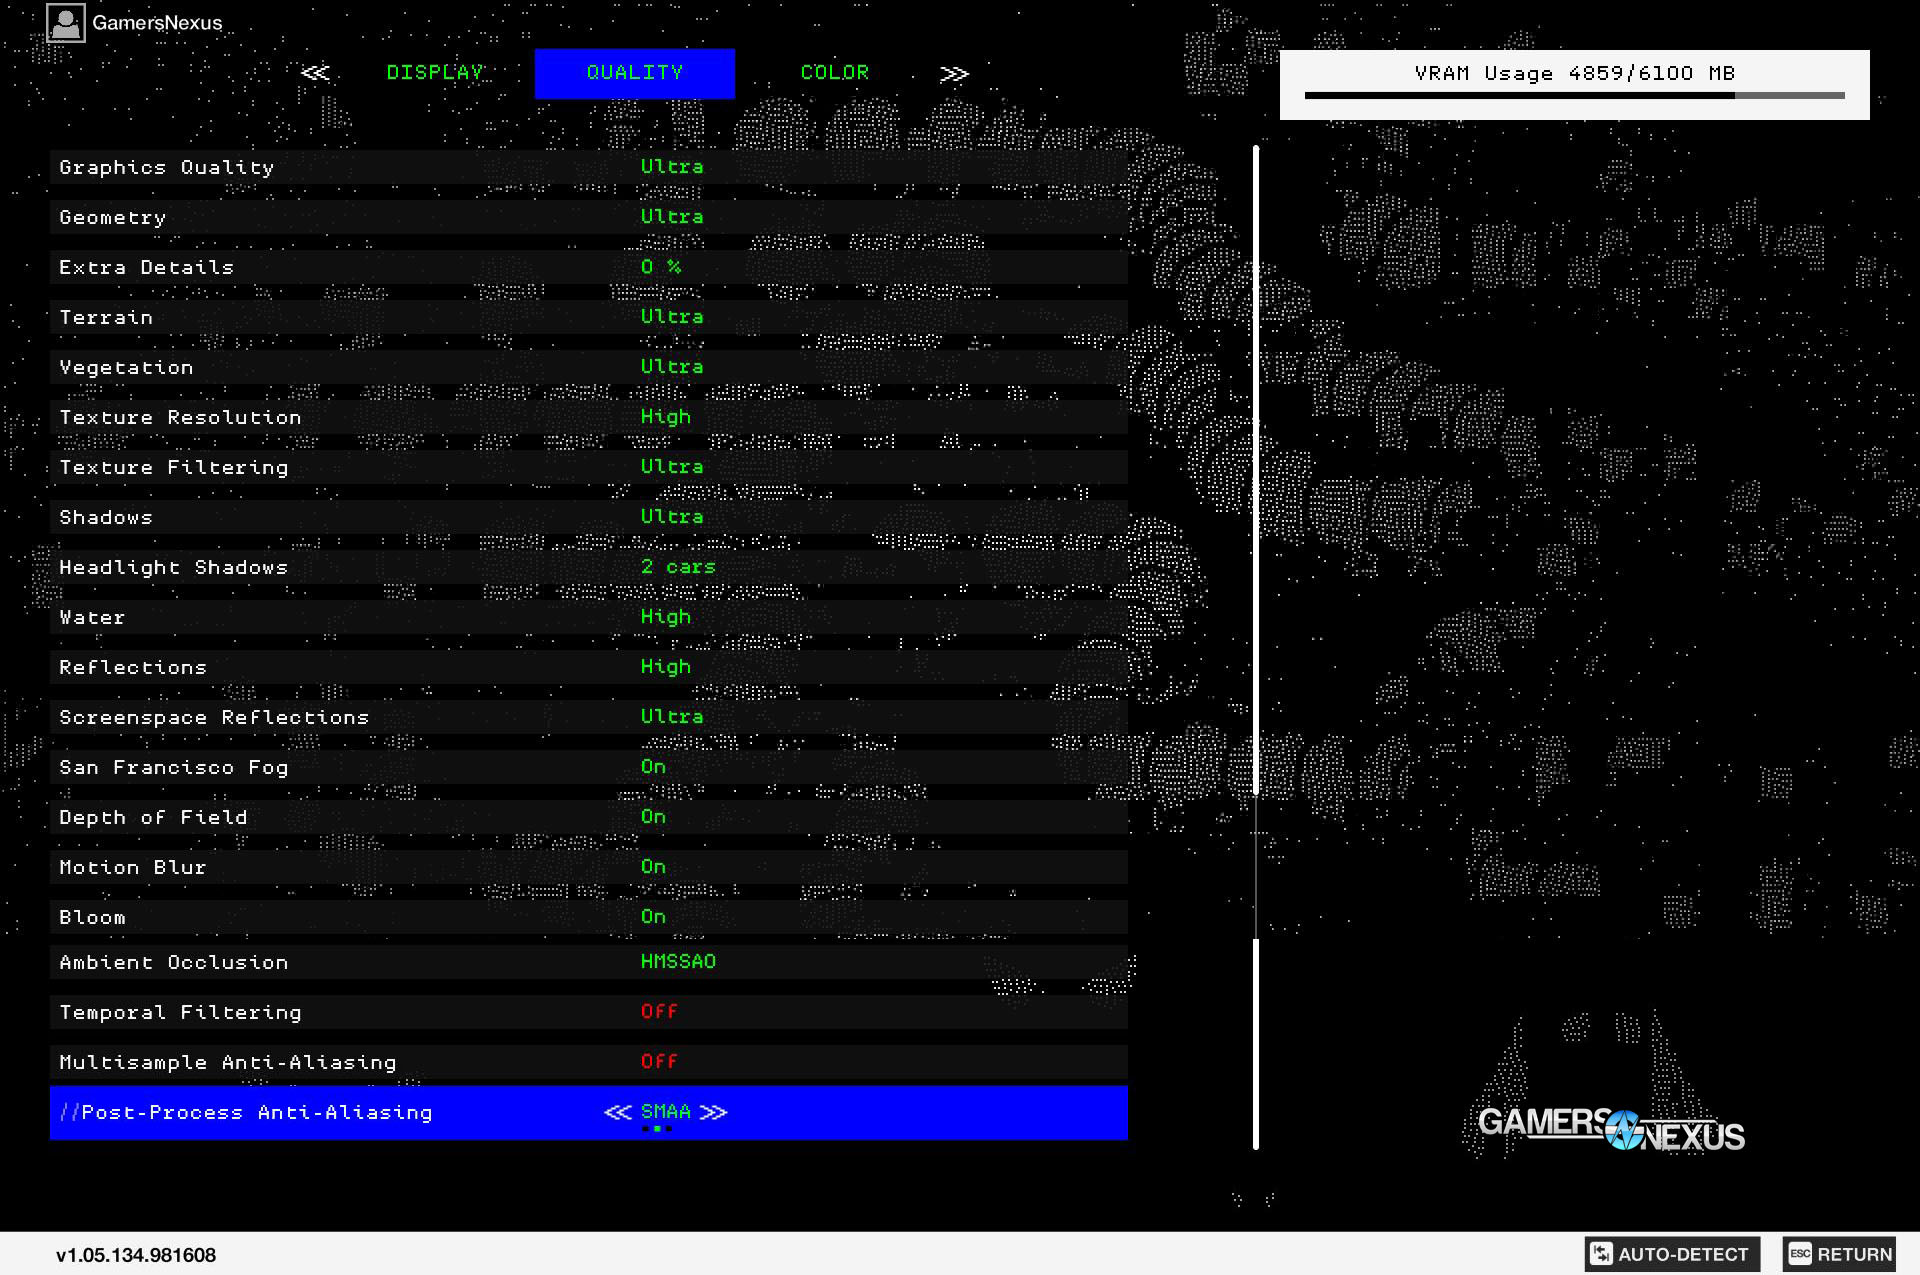Click the ESC key icon beside RETURN
Screen dimensions: 1920x1275
pos(1799,1253)
